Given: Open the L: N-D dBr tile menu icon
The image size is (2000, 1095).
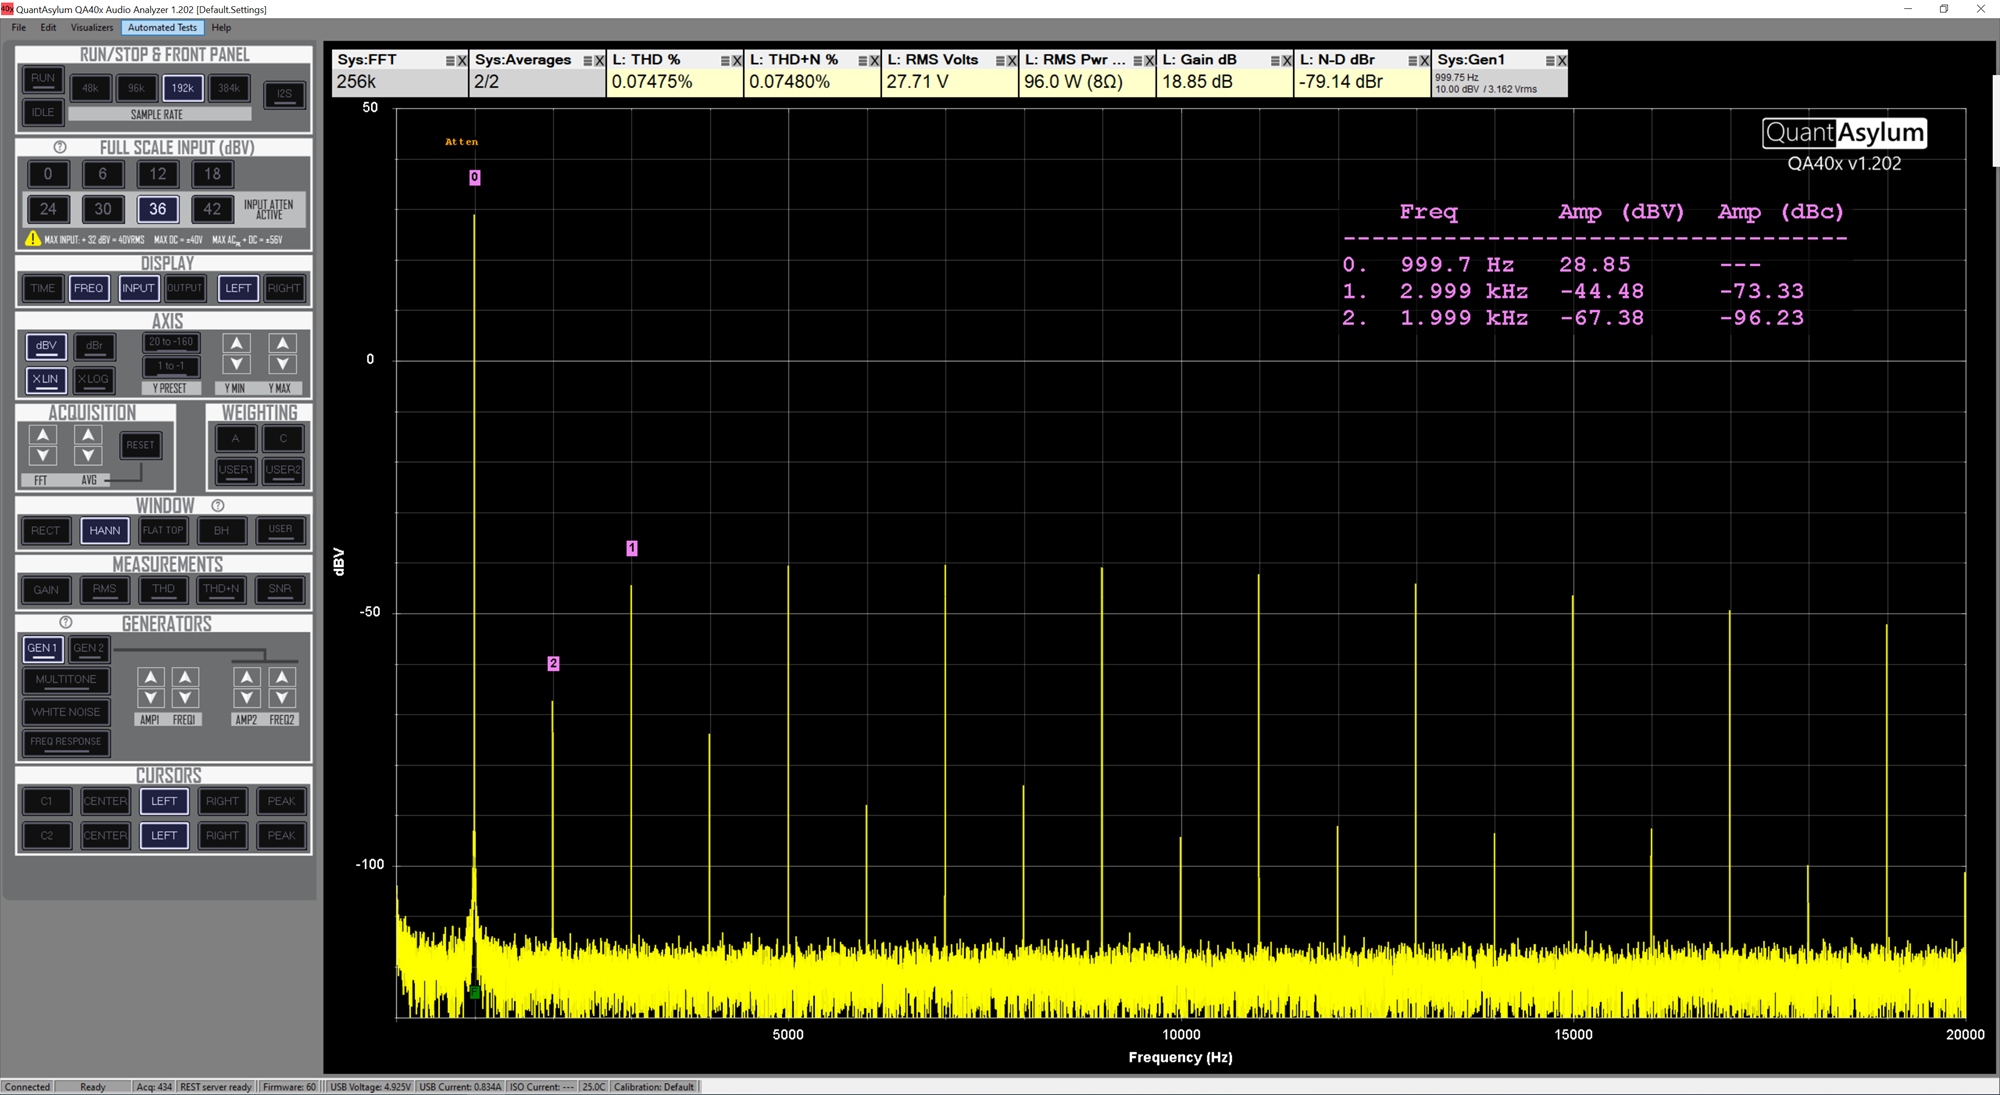Looking at the screenshot, I should tap(1412, 61).
